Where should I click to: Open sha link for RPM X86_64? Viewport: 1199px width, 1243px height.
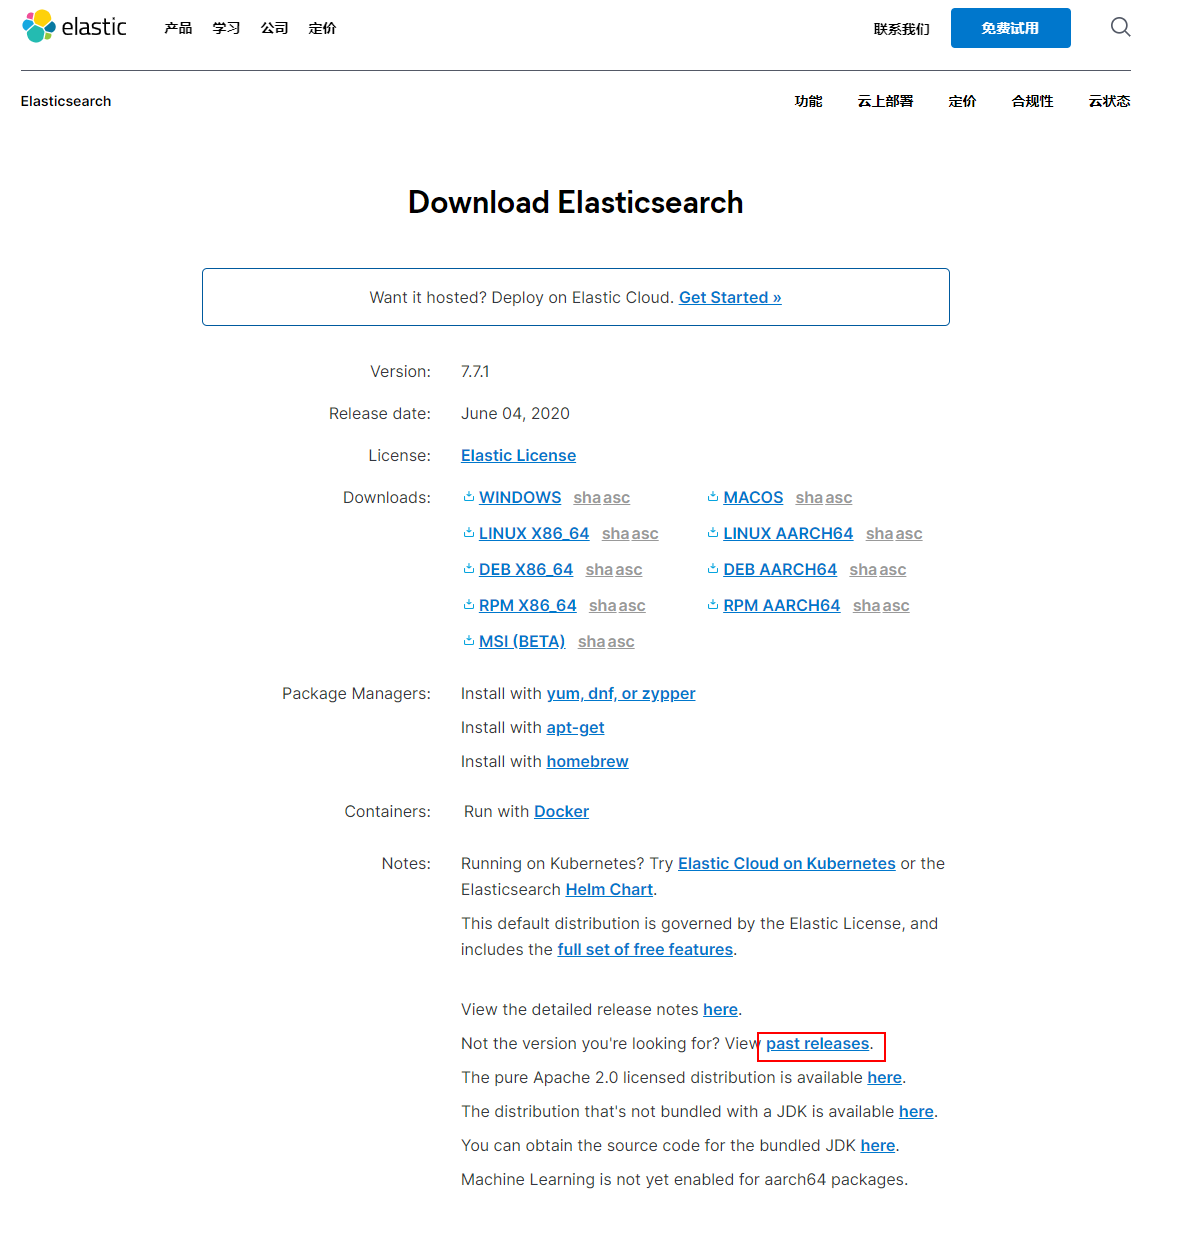tap(603, 605)
